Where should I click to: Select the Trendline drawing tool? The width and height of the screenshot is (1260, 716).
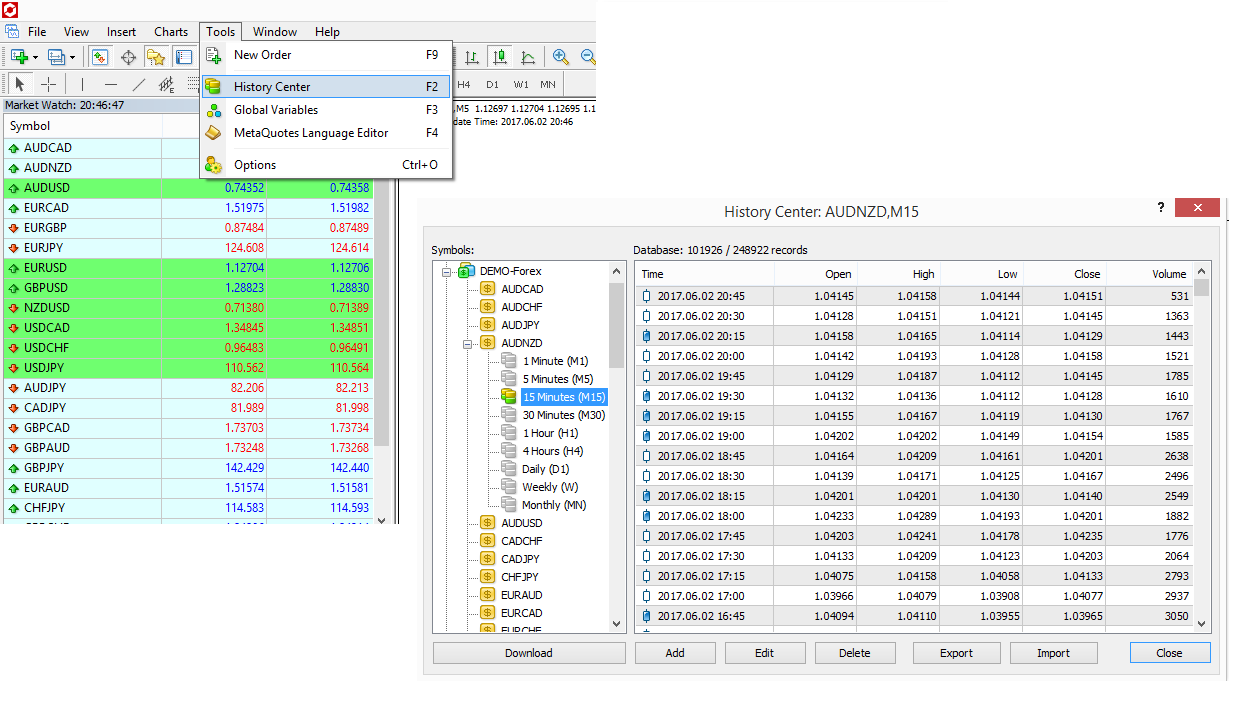[x=138, y=85]
